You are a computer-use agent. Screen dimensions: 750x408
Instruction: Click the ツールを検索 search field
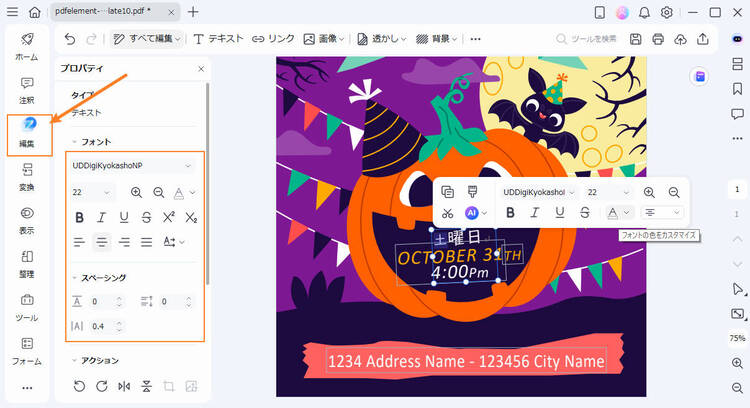point(586,39)
